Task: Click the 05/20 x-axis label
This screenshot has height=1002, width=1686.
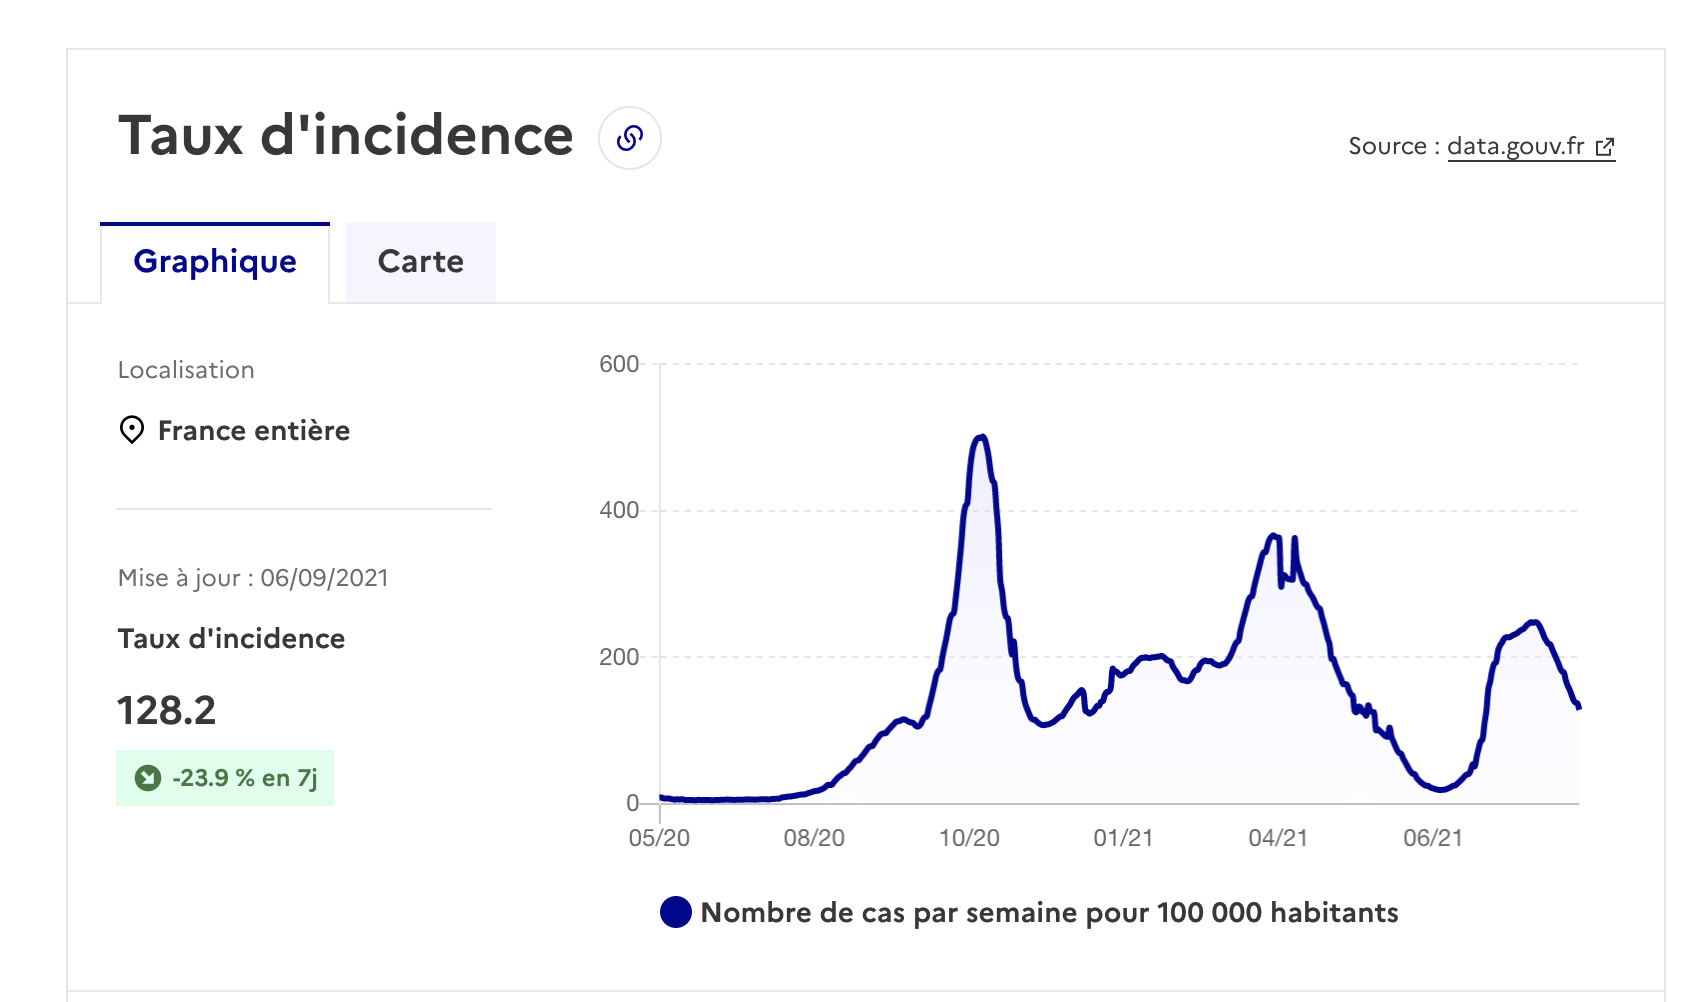Action: [659, 838]
